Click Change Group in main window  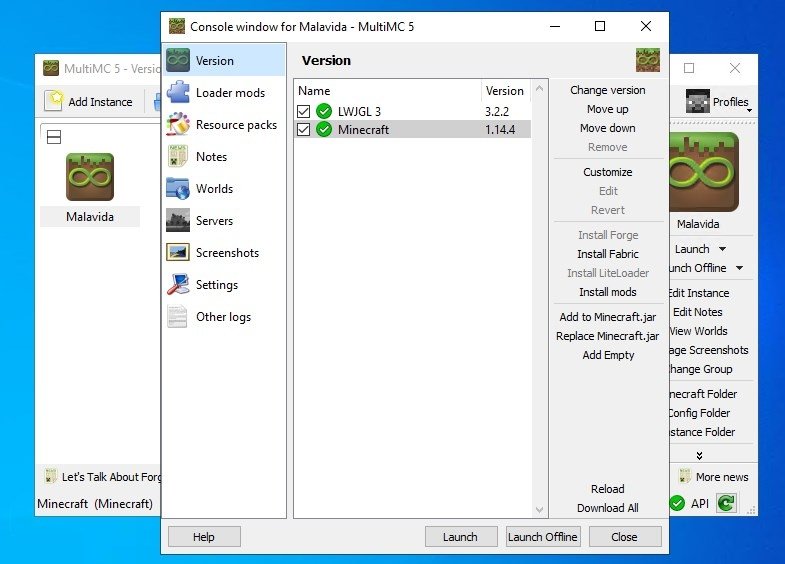701,369
